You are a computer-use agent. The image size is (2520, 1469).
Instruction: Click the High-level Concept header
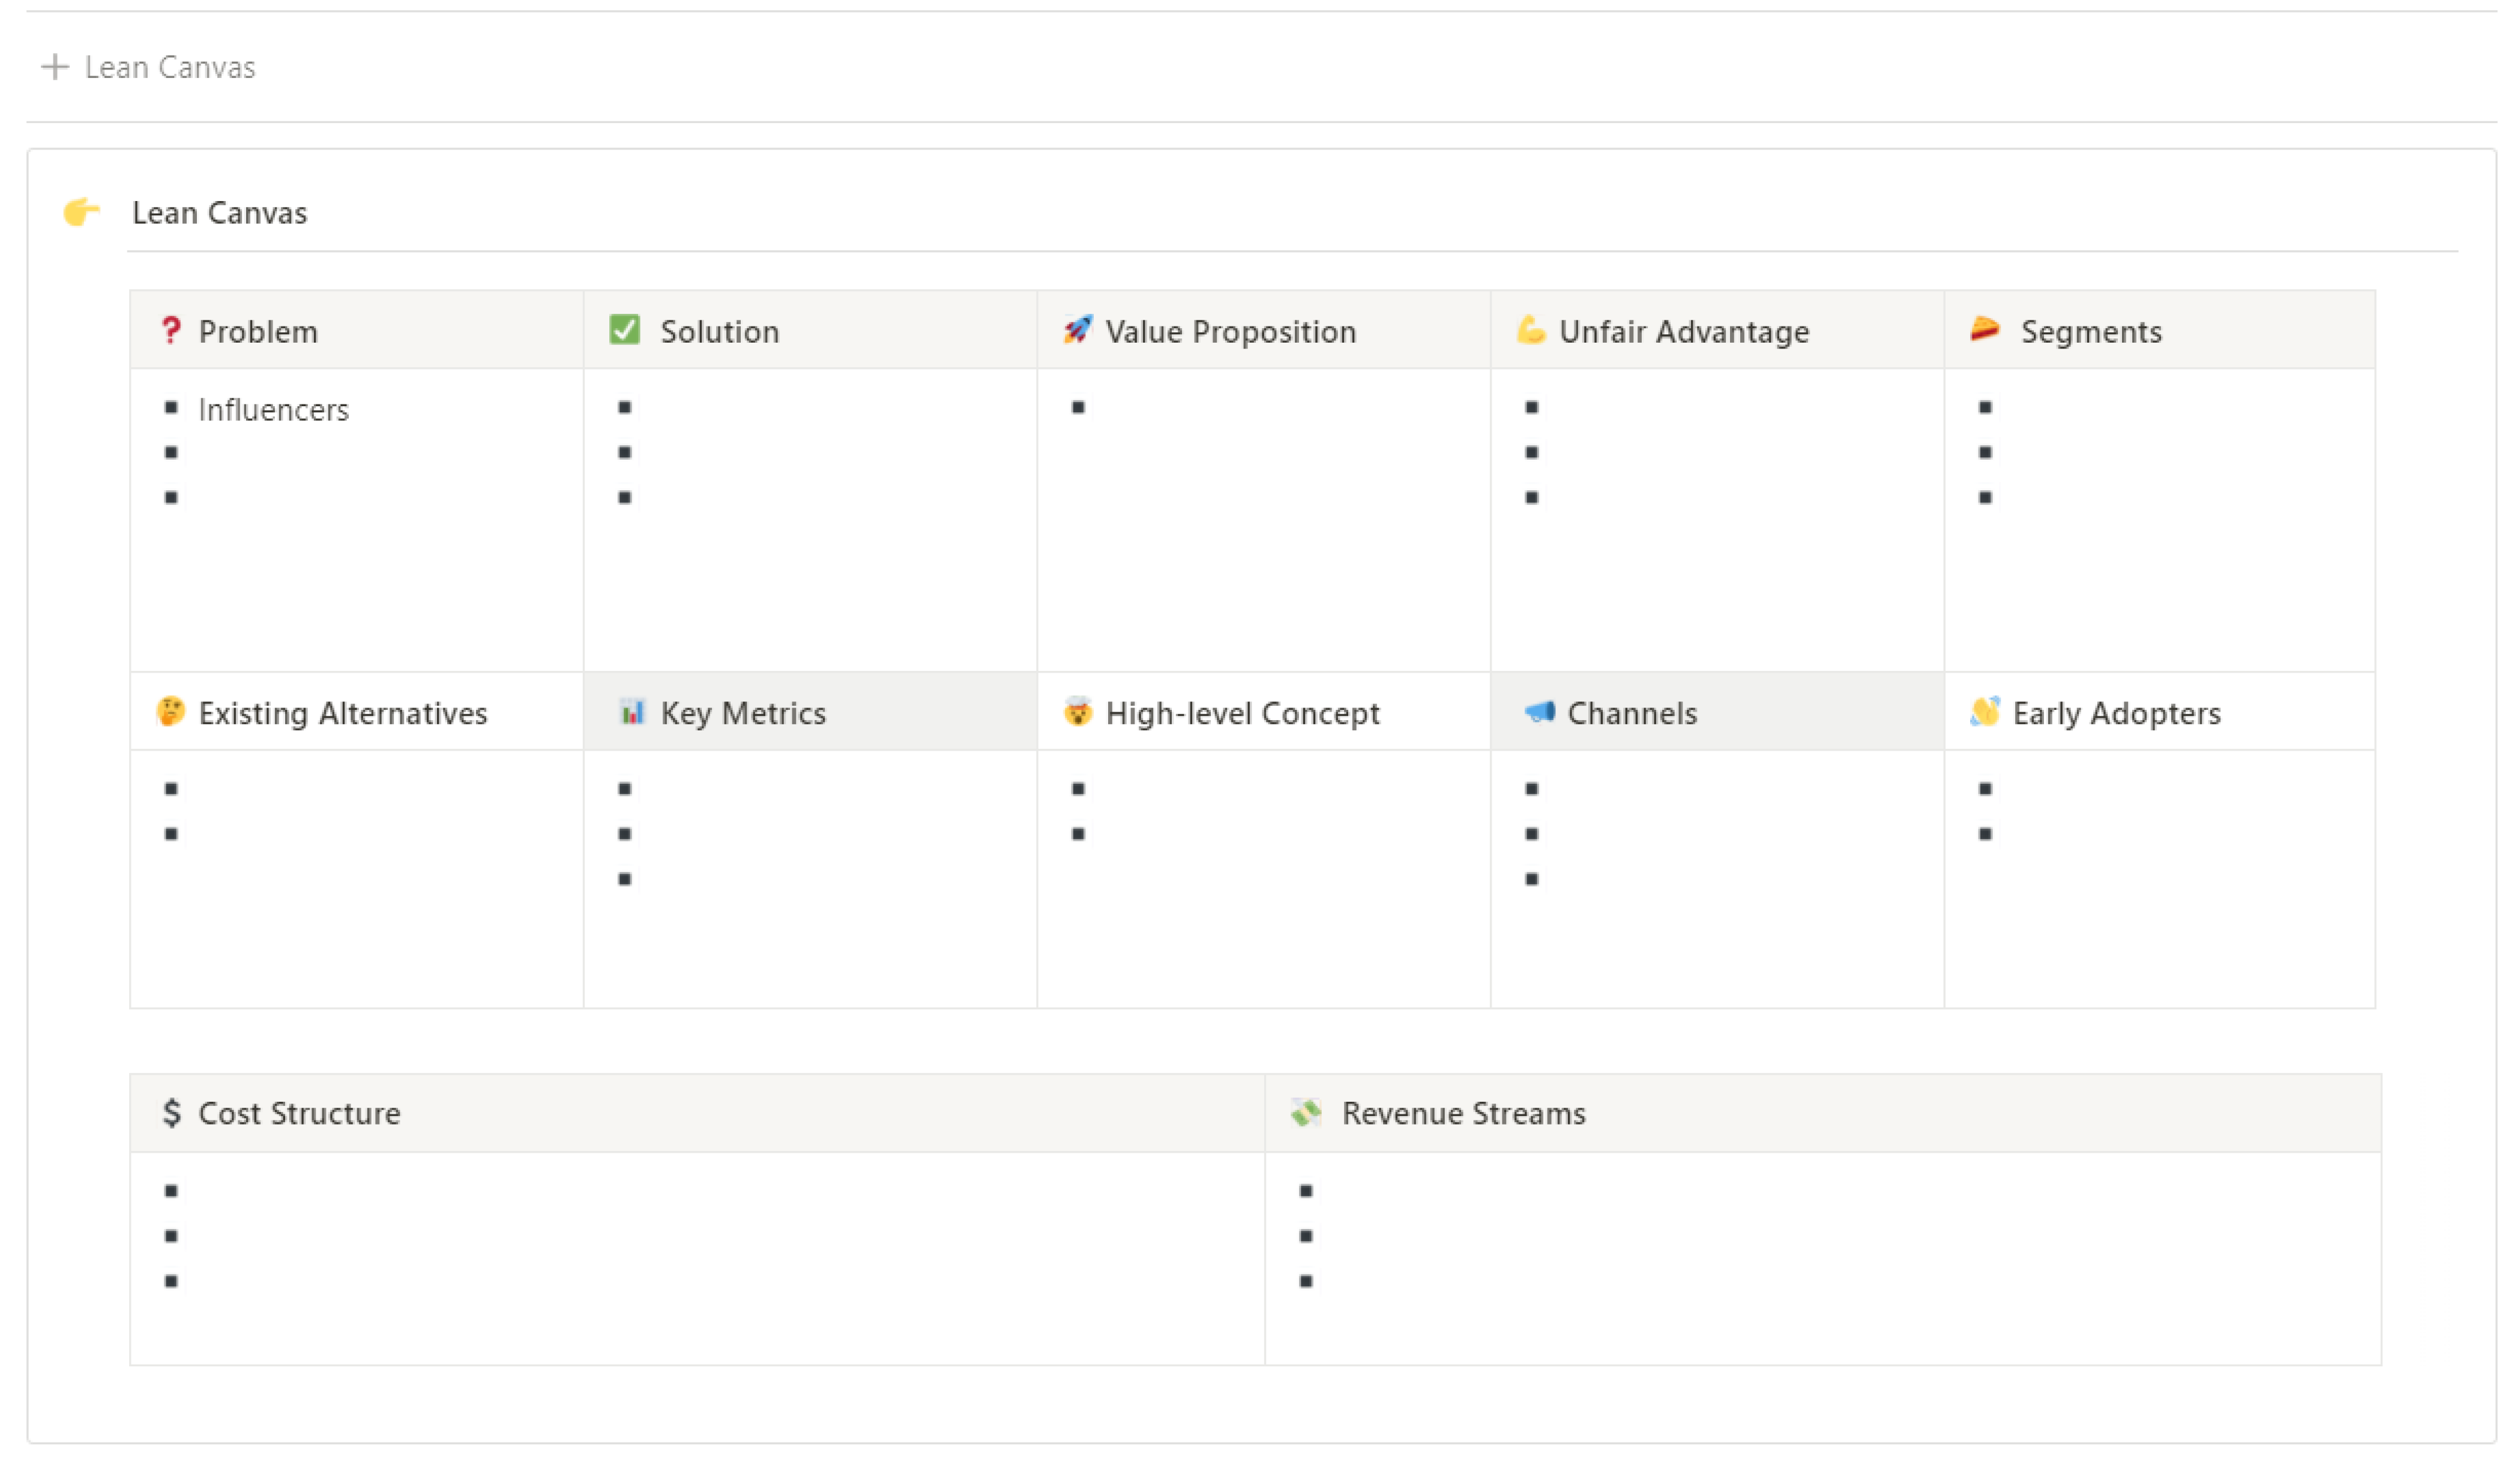click(1242, 713)
